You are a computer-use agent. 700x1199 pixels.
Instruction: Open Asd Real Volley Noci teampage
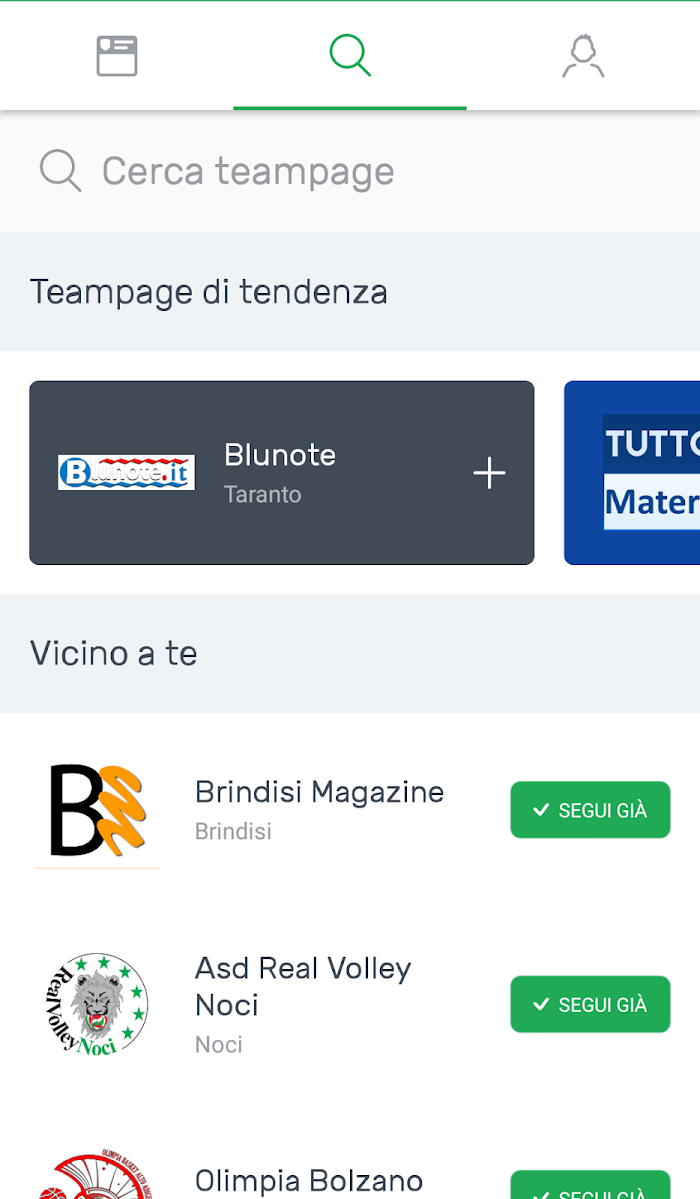coord(303,986)
